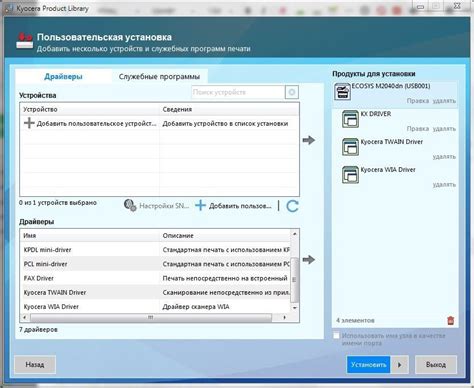Viewport: 474px width, 388px height.
Task: Click the Выход button
Action: (x=436, y=365)
